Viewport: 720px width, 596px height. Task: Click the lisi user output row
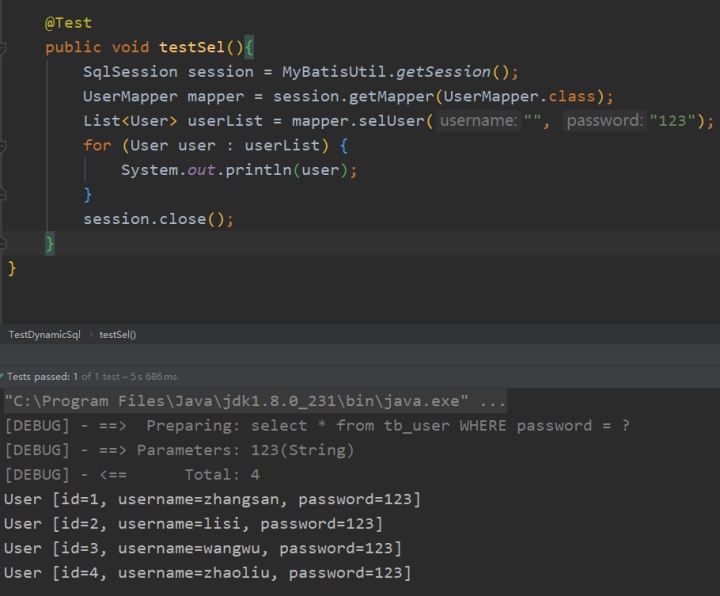click(193, 524)
